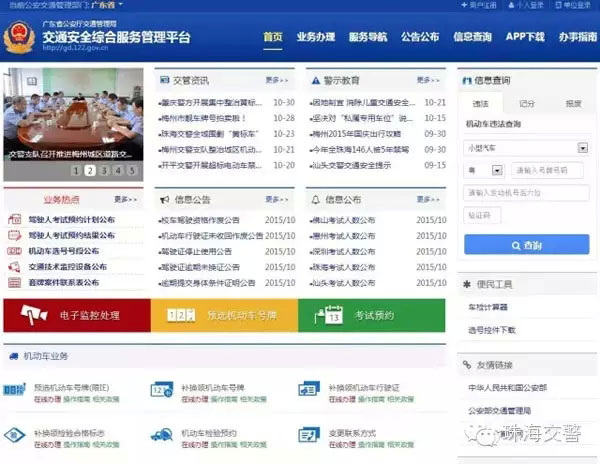This screenshot has width=600, height=464.
Task: Click the 交管资讯 section icon
Action: point(165,80)
